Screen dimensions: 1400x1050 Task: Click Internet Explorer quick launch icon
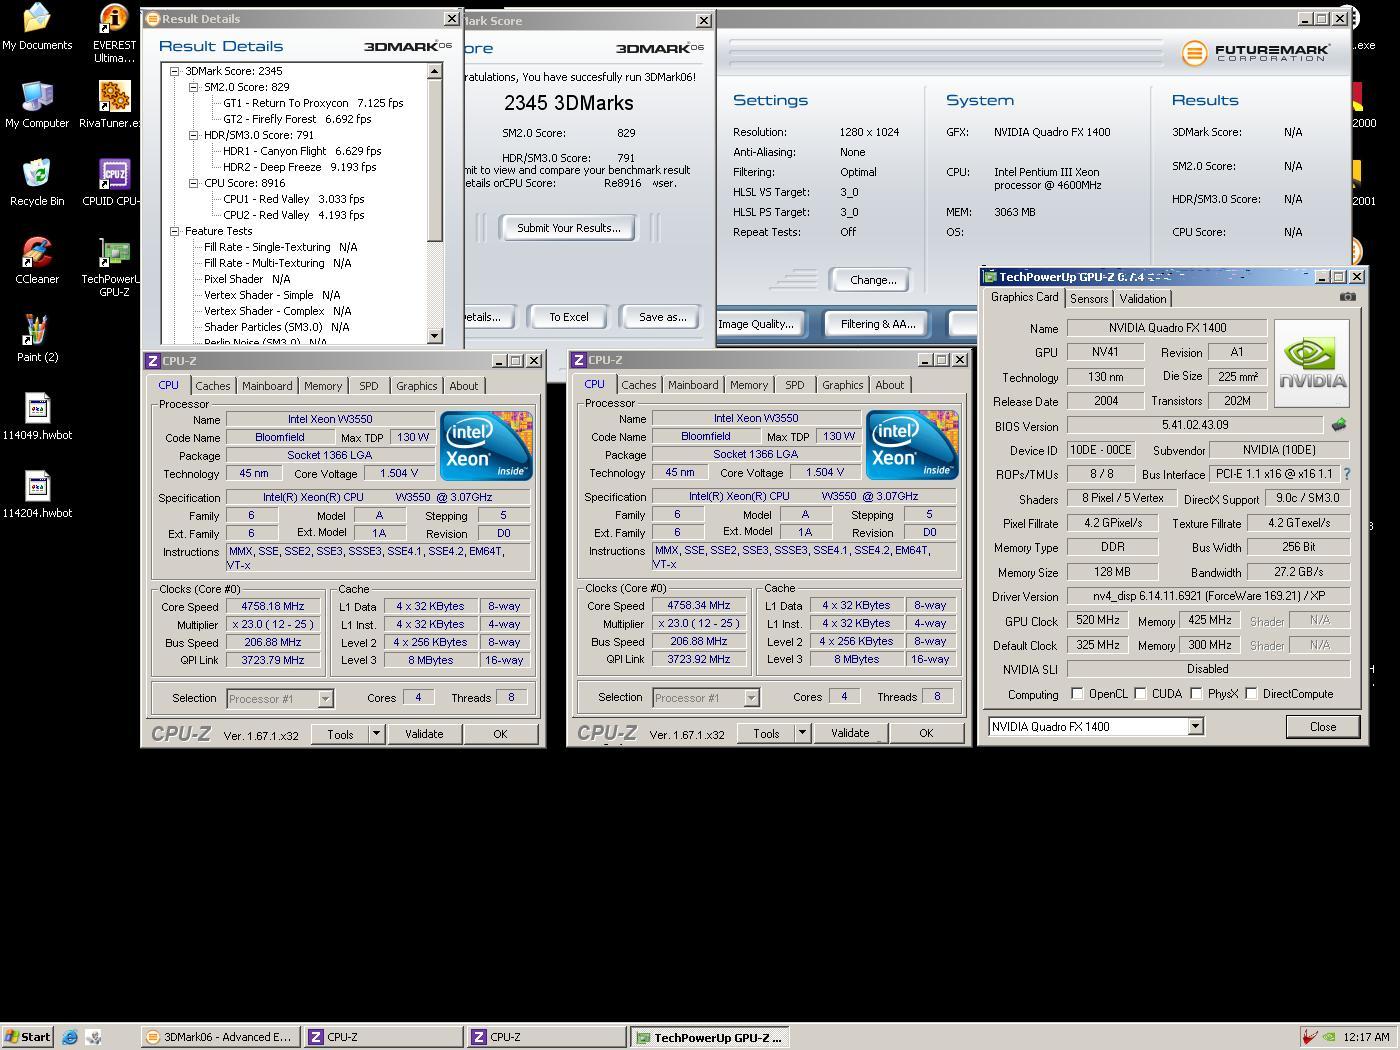[70, 1037]
